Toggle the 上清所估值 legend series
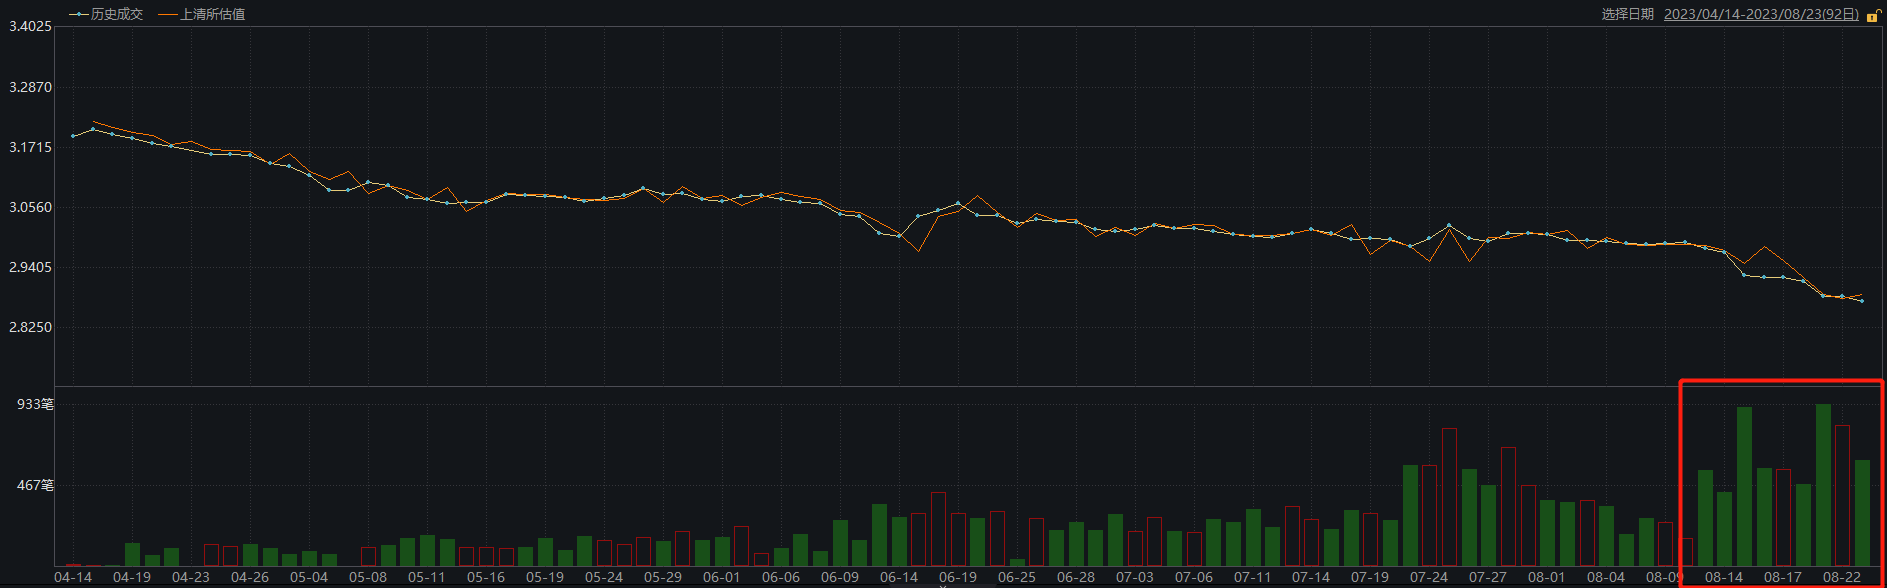Image resolution: width=1887 pixels, height=588 pixels. (202, 14)
